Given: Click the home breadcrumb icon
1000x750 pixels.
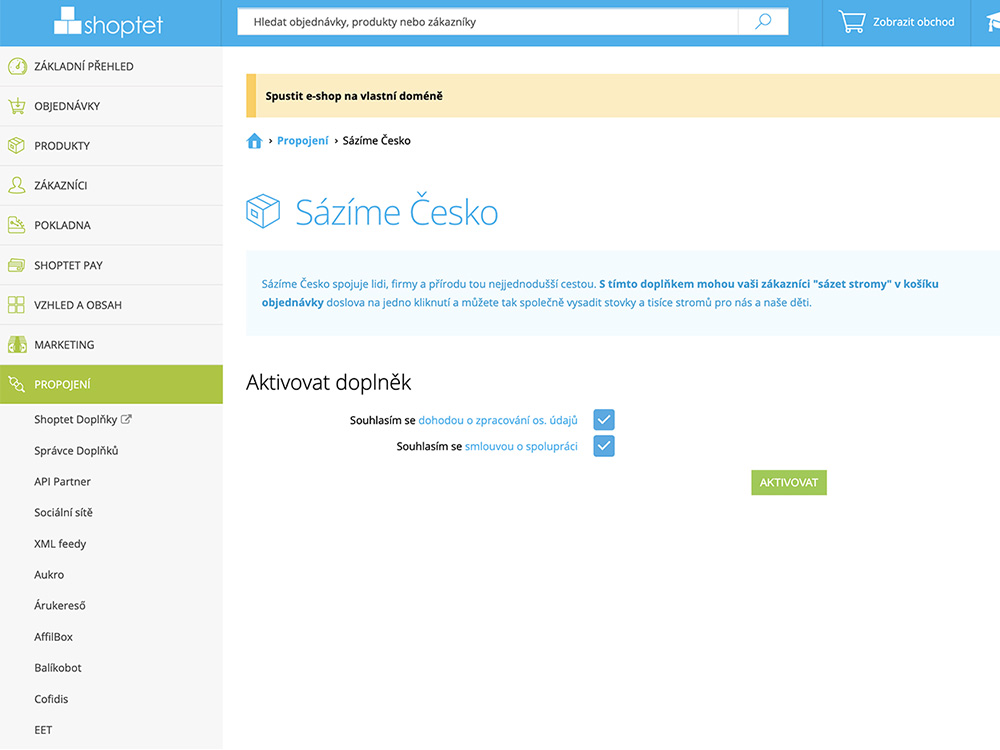Looking at the screenshot, I should point(254,140).
